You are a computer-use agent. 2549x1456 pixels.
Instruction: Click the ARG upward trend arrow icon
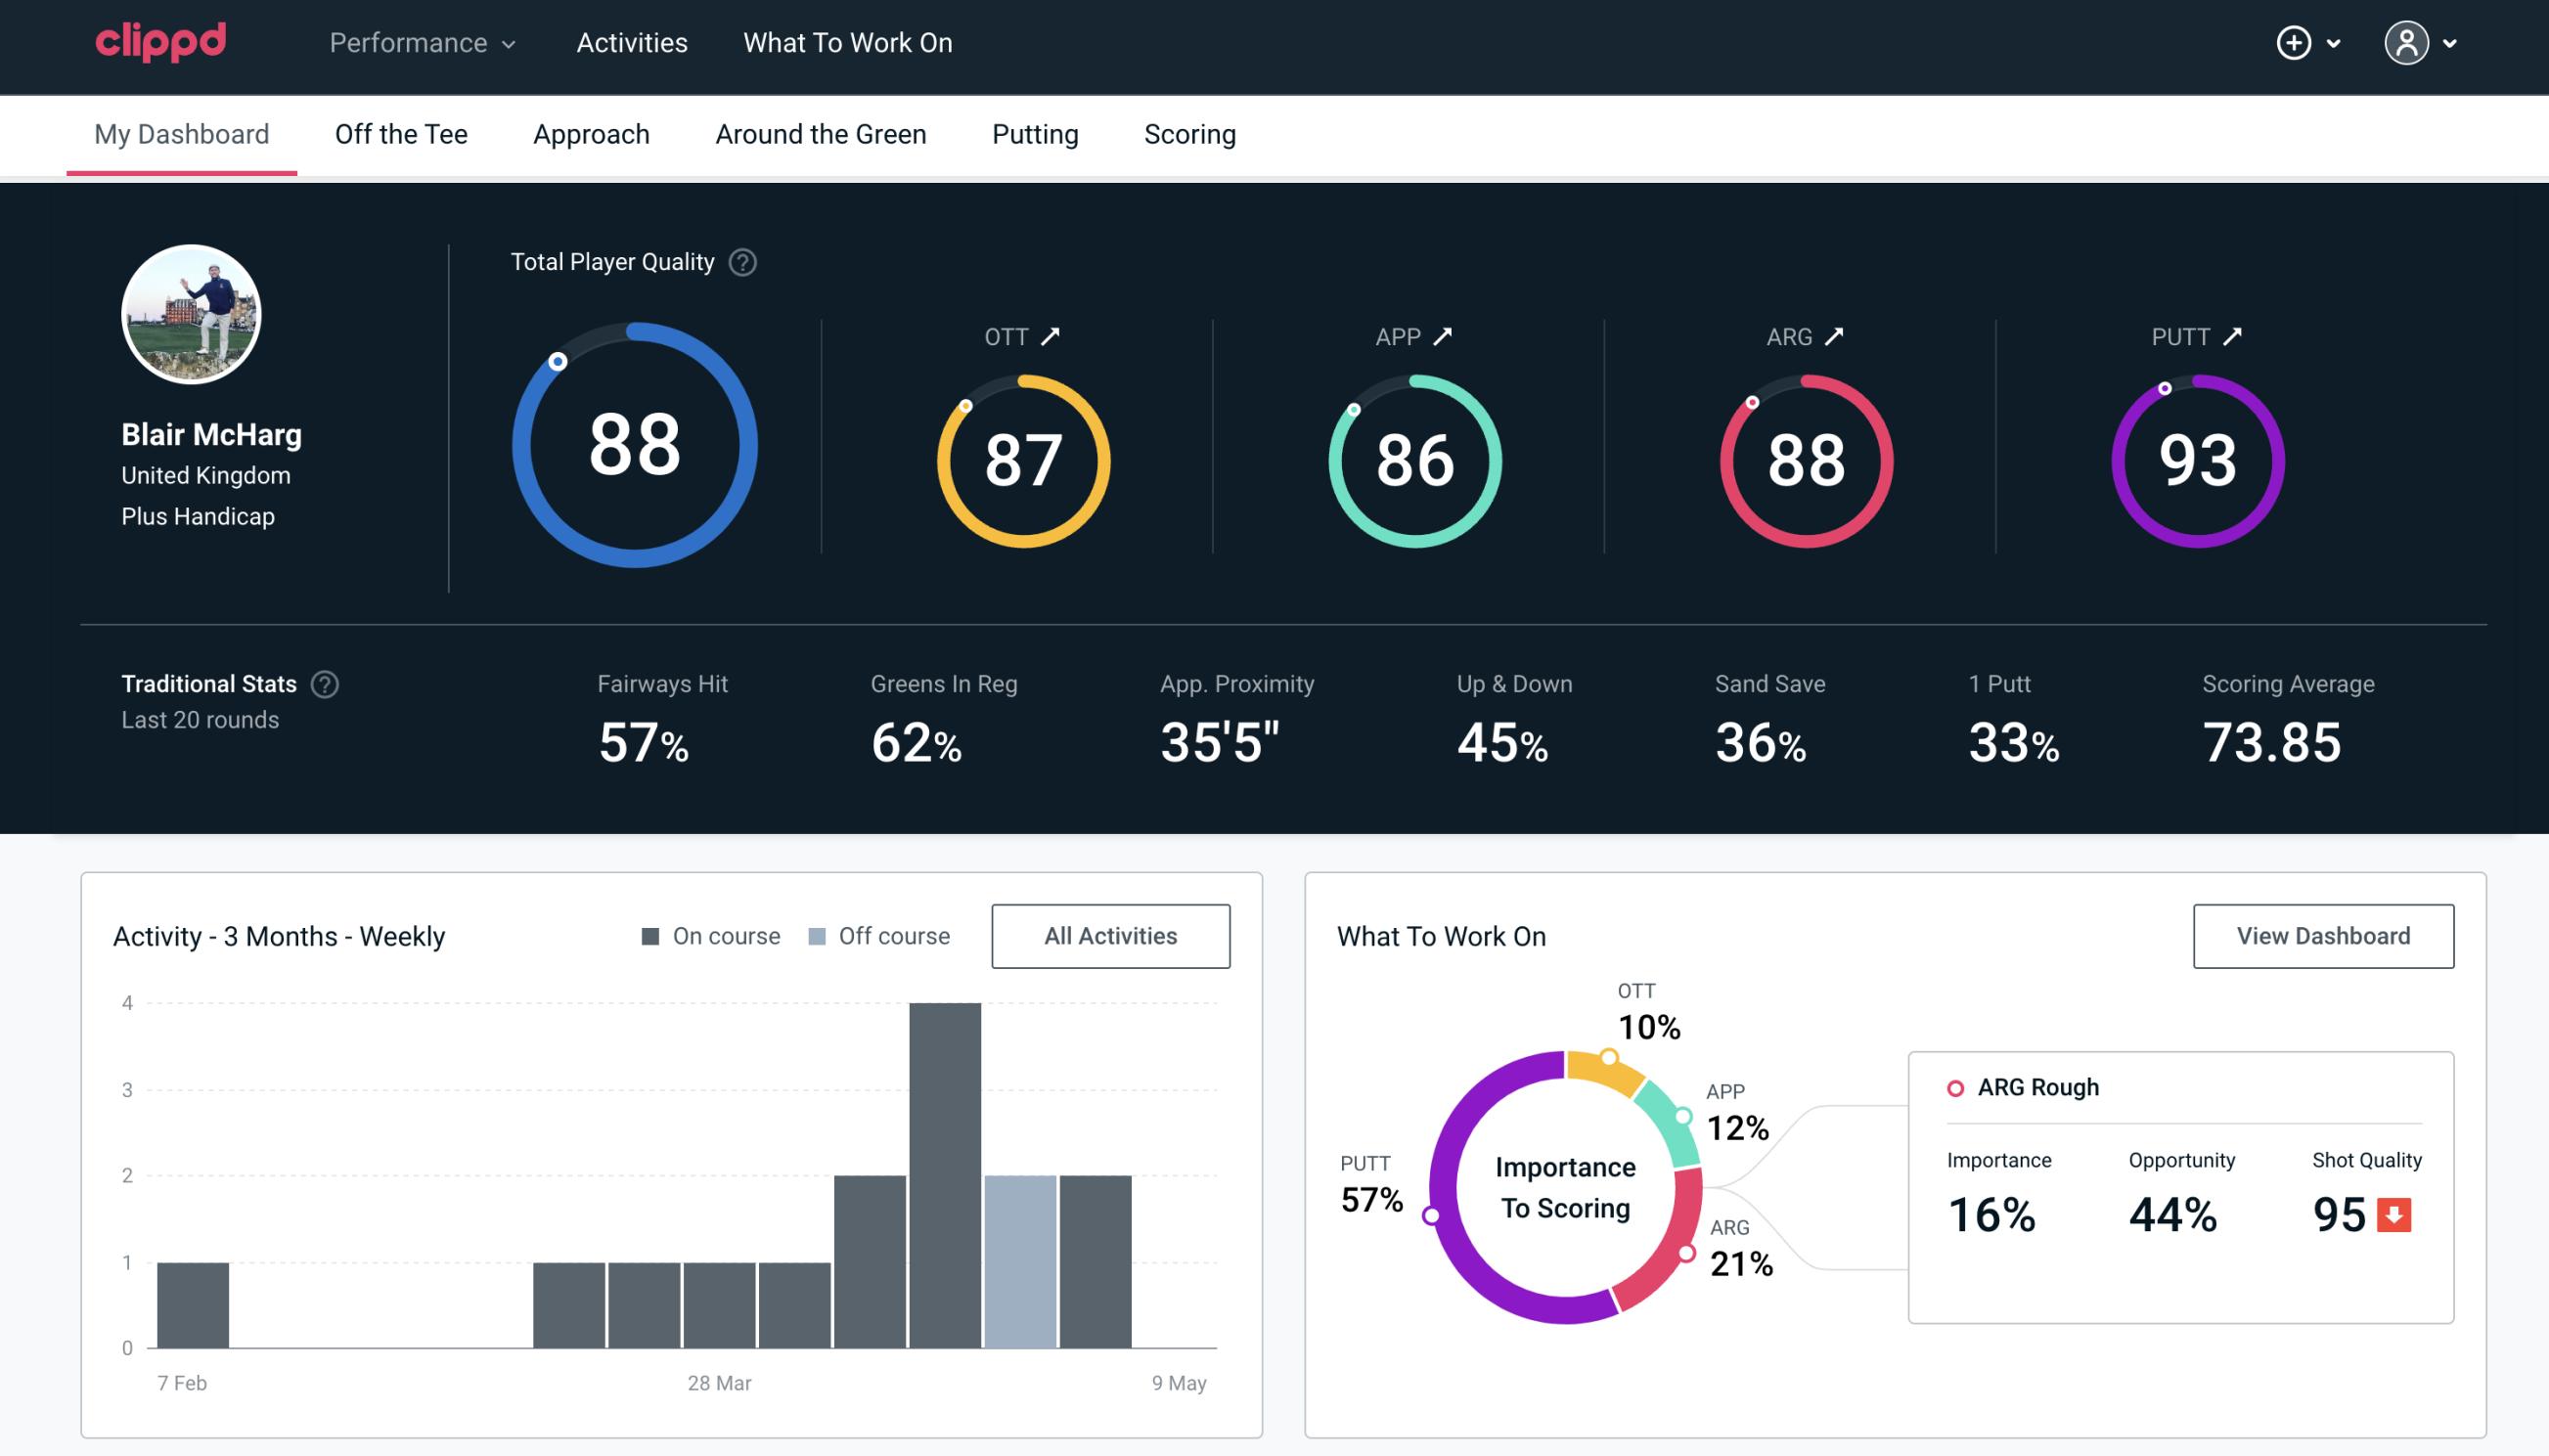(x=1833, y=336)
